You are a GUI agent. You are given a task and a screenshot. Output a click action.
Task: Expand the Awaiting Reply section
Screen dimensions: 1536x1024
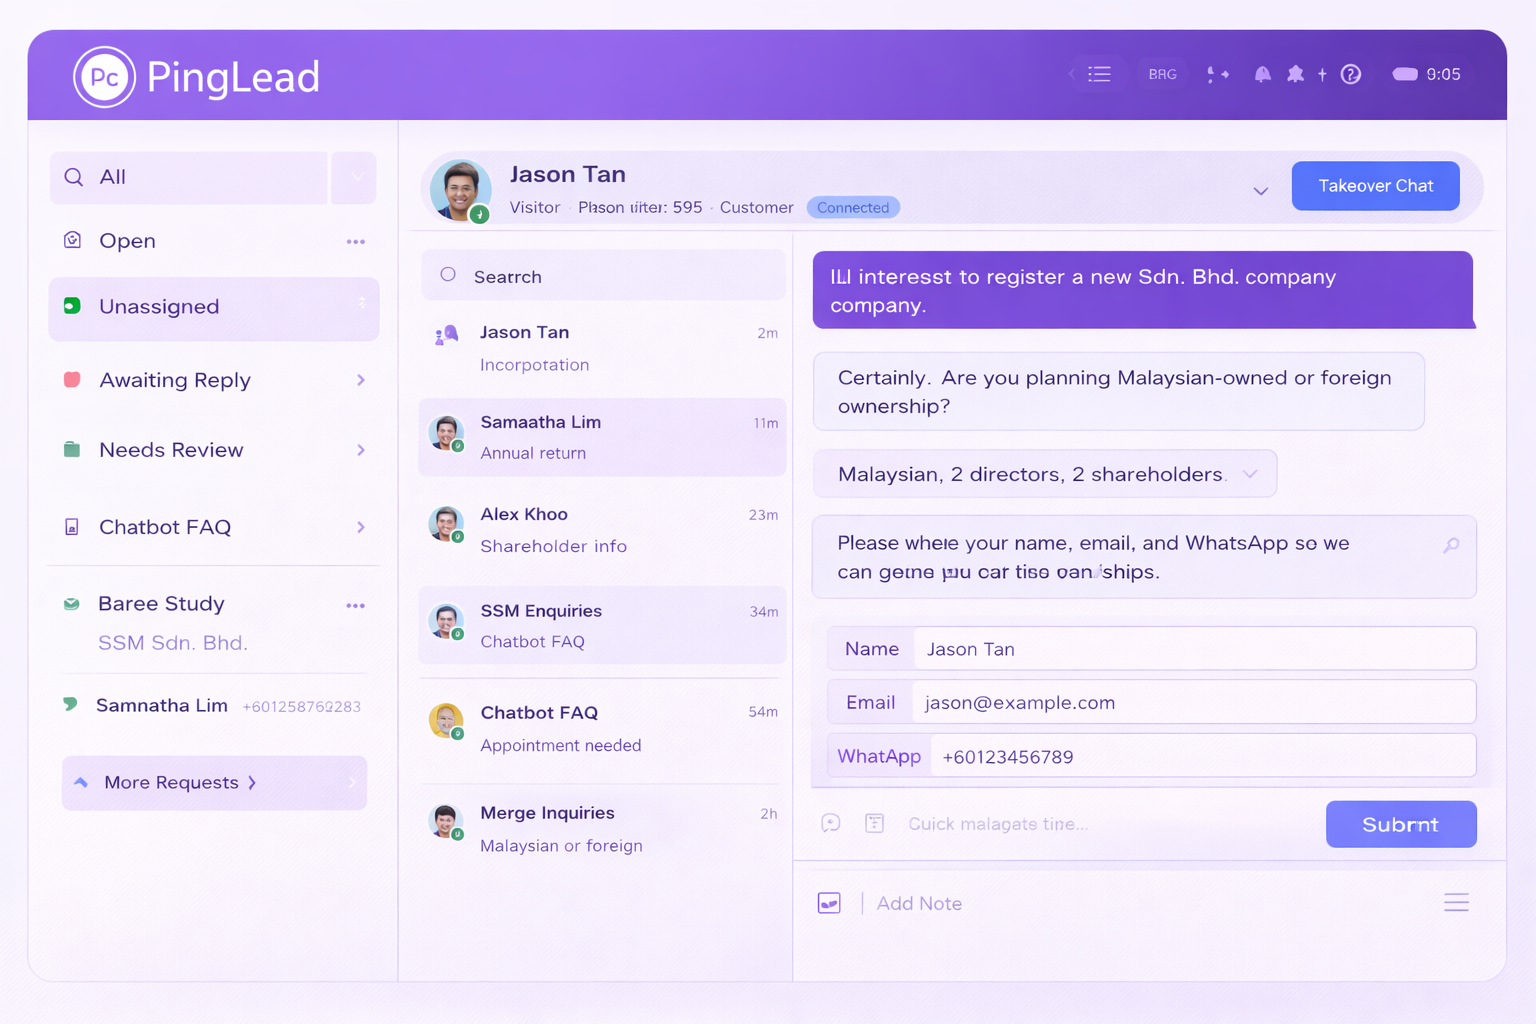[361, 380]
